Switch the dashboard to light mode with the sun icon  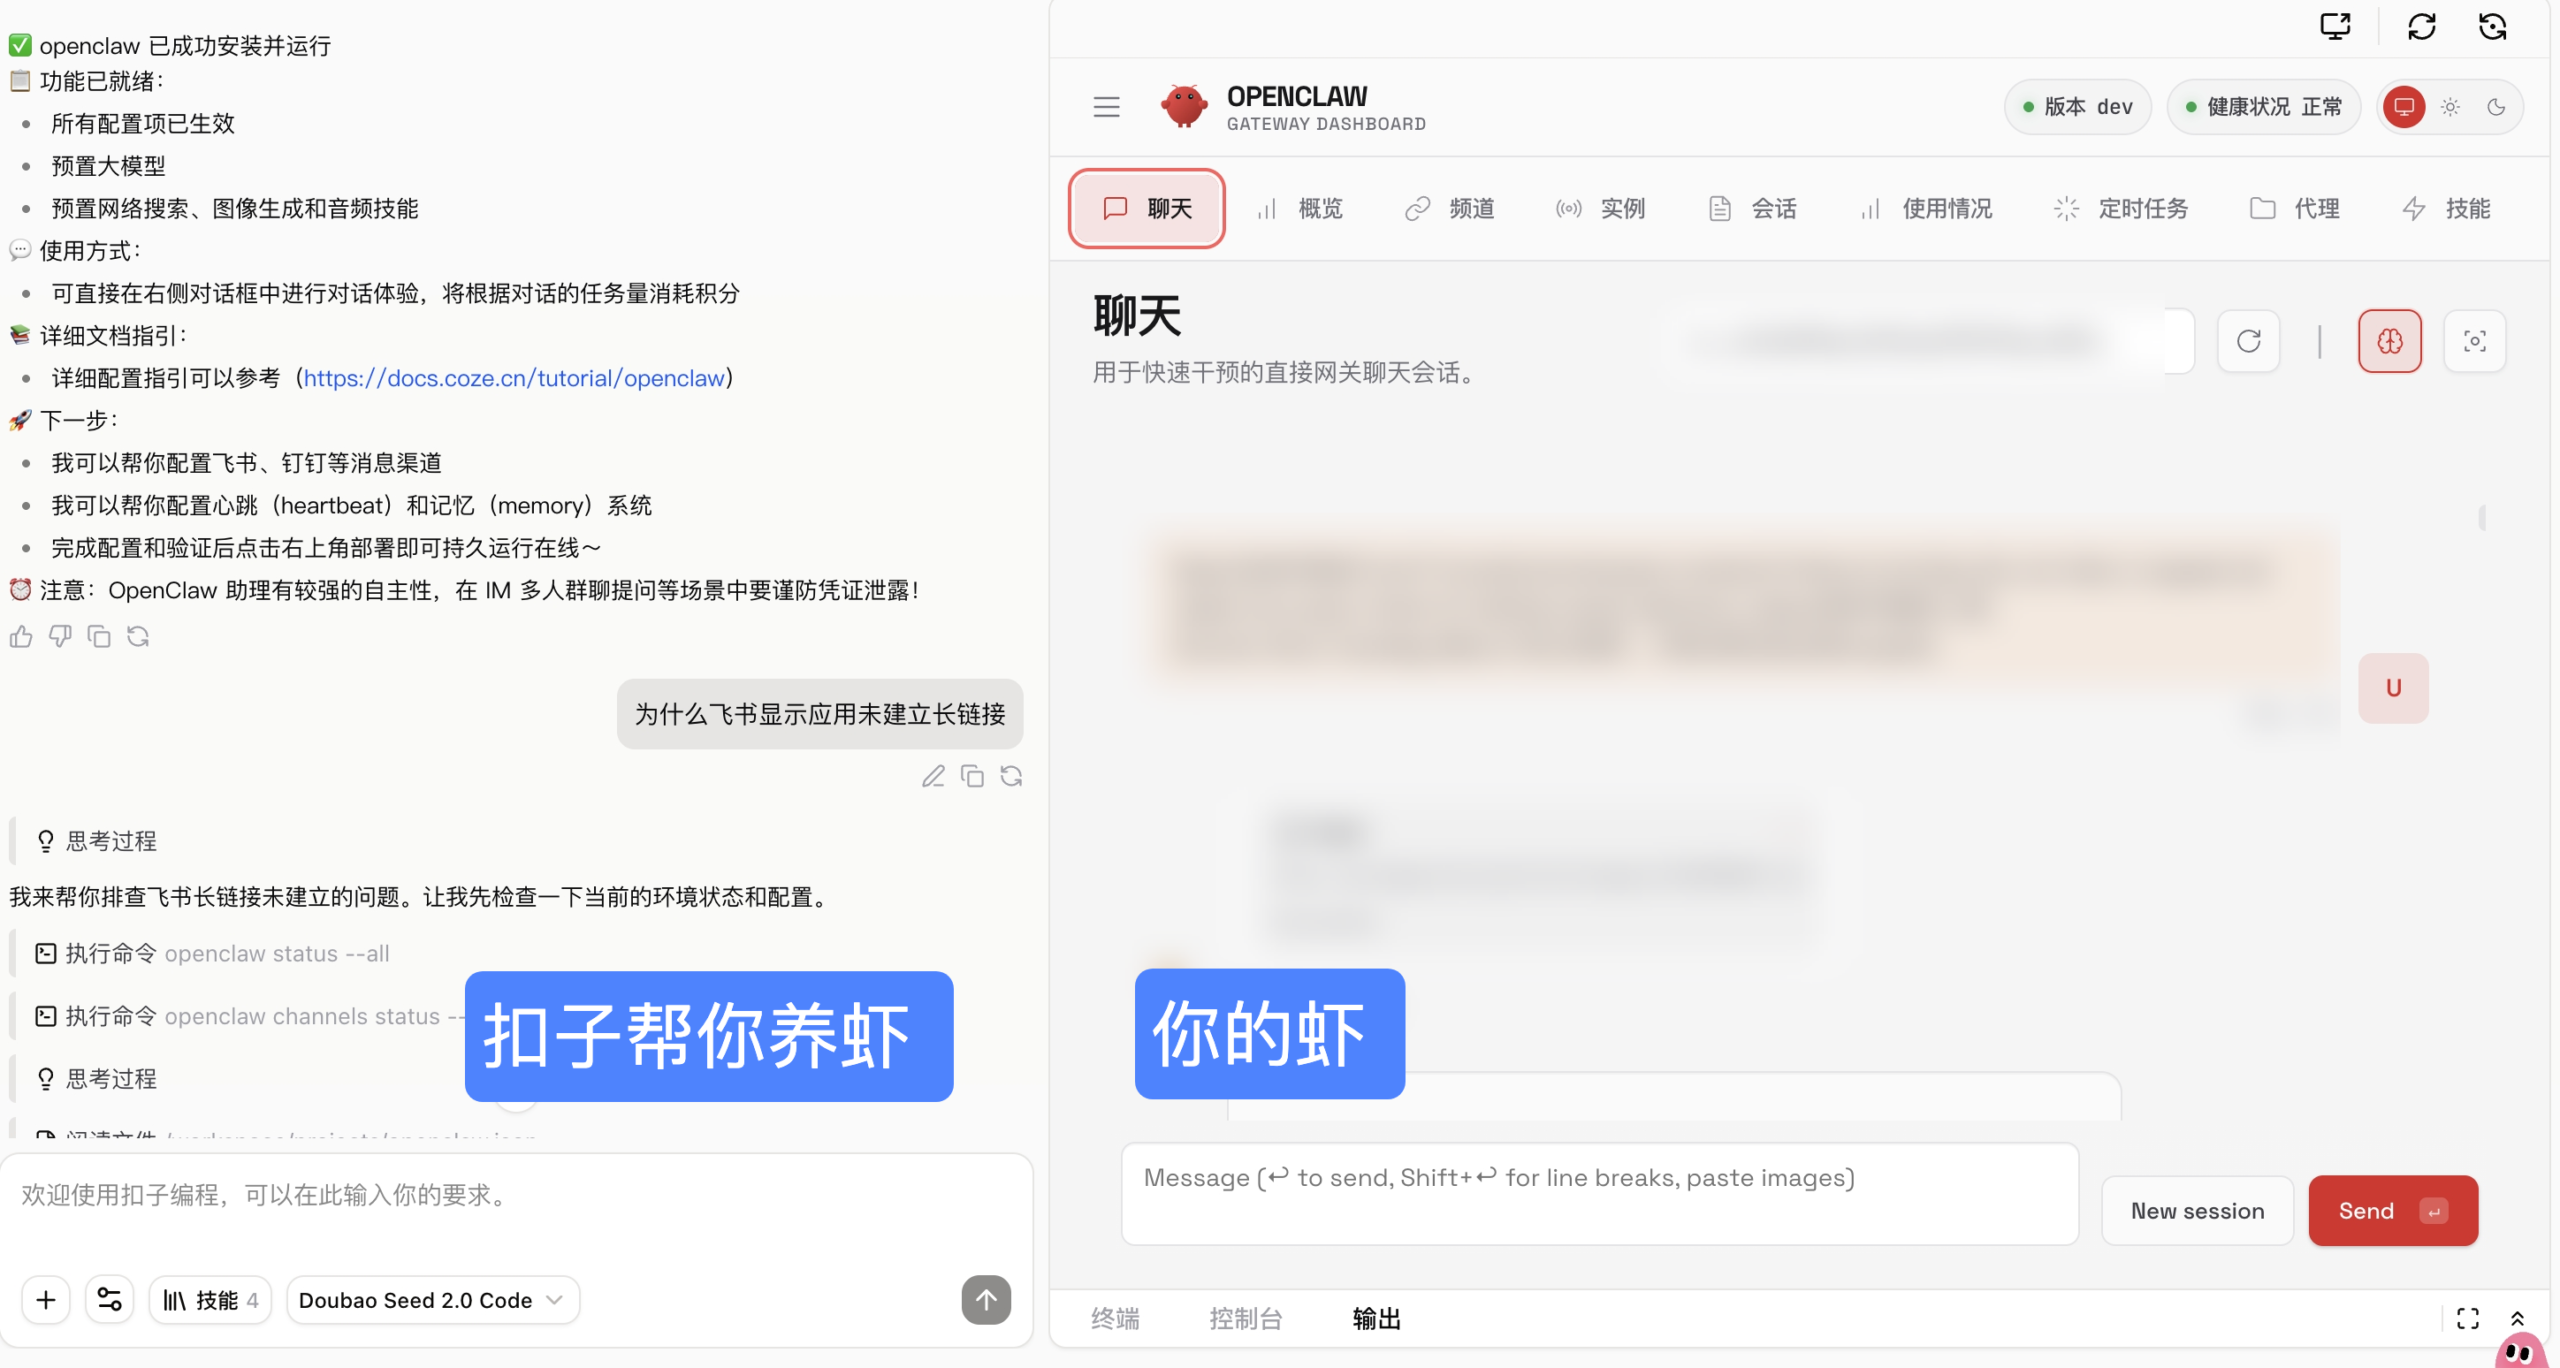[x=2449, y=107]
